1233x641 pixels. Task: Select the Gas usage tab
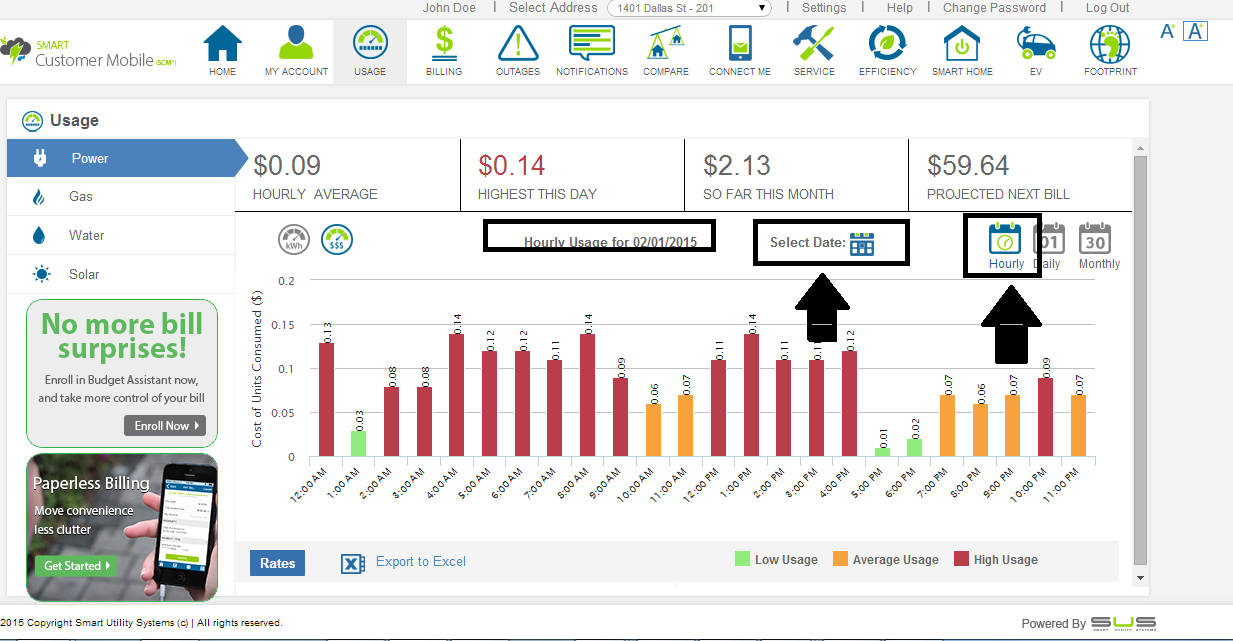tap(81, 197)
